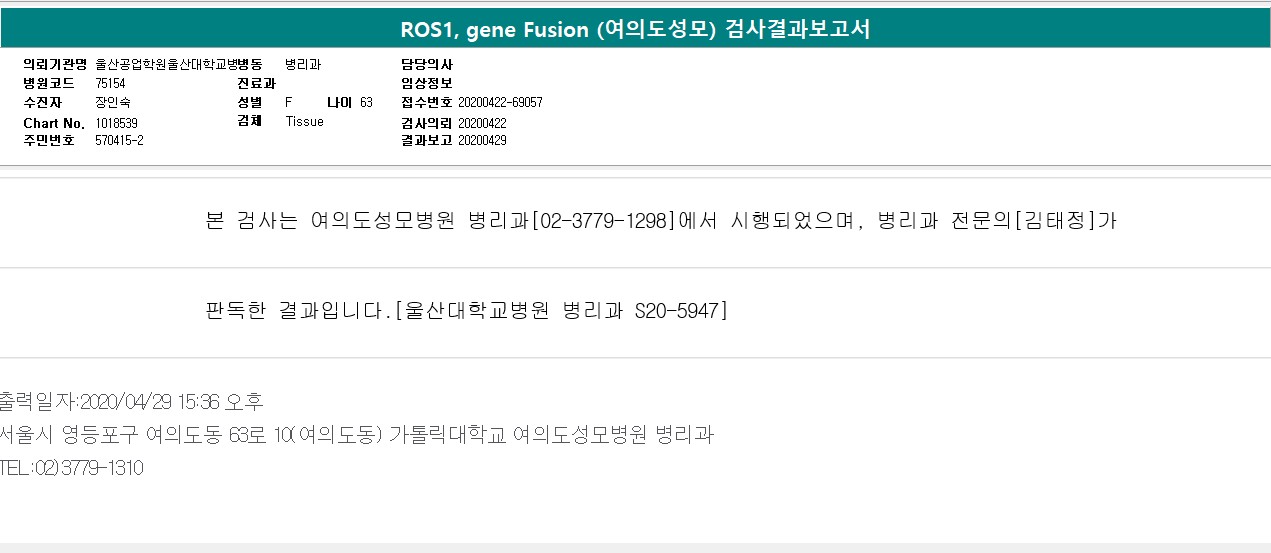Select the receipt number 20200422-69057
The width and height of the screenshot is (1271, 553).
pyautogui.click(x=500, y=102)
